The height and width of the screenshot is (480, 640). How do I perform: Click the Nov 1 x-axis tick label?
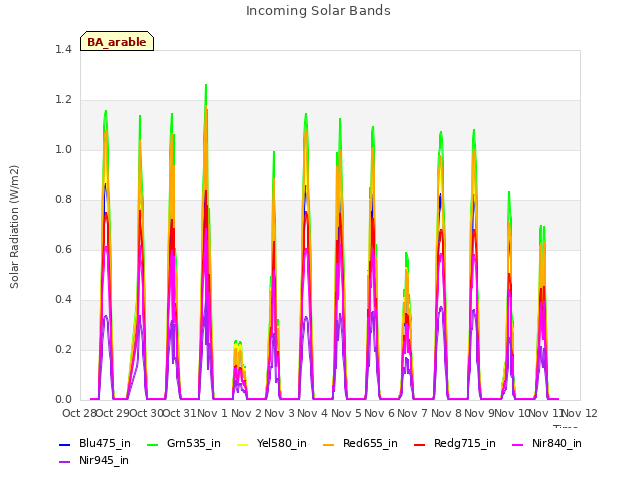(x=212, y=413)
